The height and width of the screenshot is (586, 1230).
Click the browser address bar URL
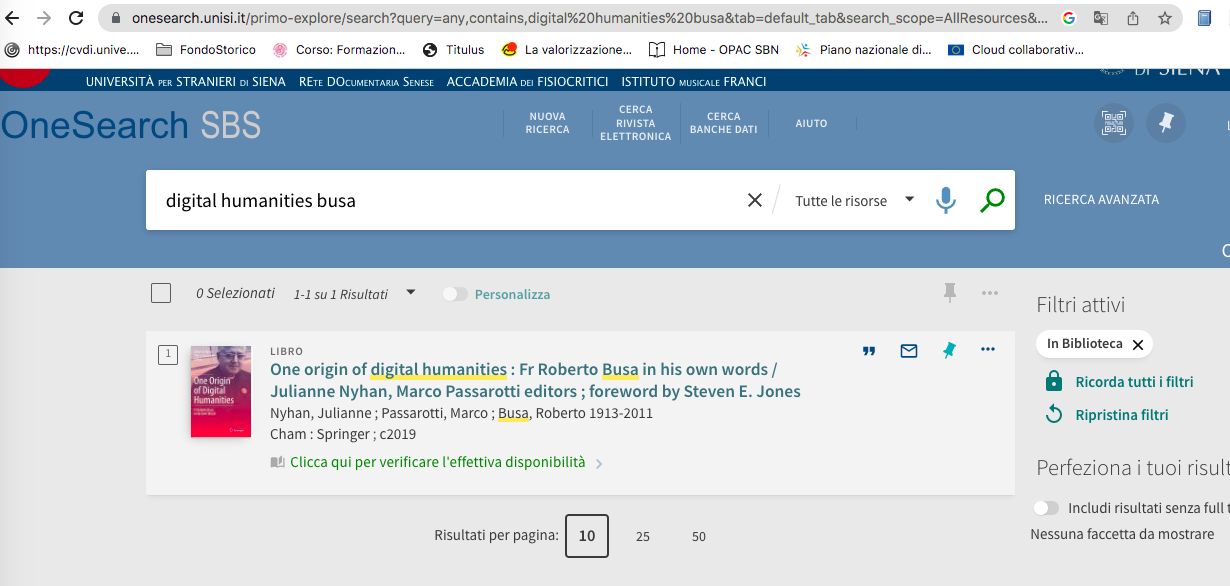[x=590, y=18]
